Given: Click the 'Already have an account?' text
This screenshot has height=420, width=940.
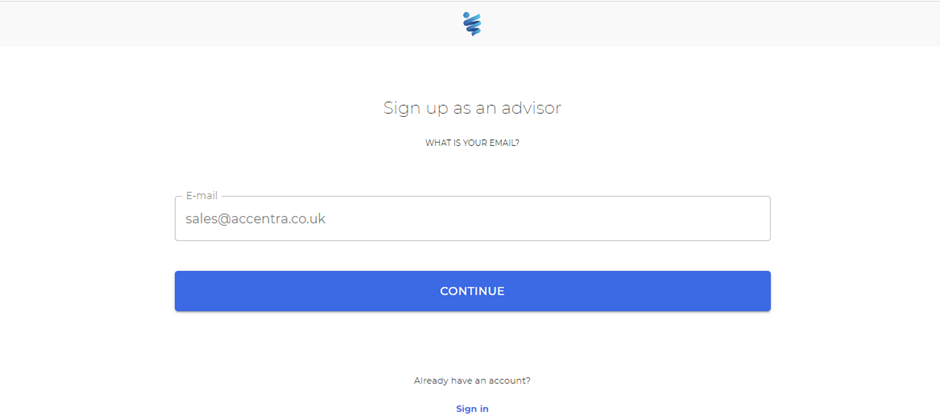Looking at the screenshot, I should tap(472, 380).
